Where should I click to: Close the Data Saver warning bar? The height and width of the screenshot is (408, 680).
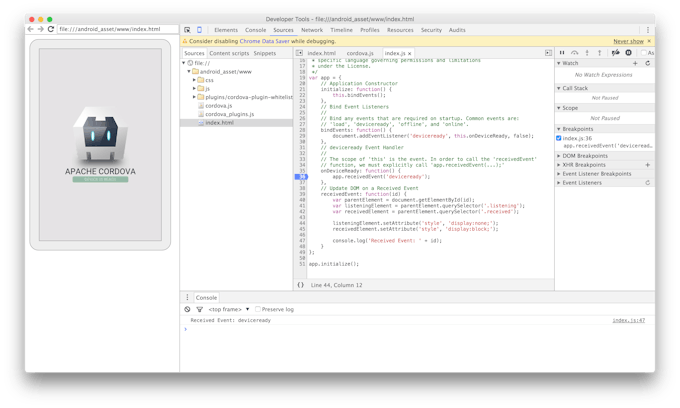click(x=649, y=41)
